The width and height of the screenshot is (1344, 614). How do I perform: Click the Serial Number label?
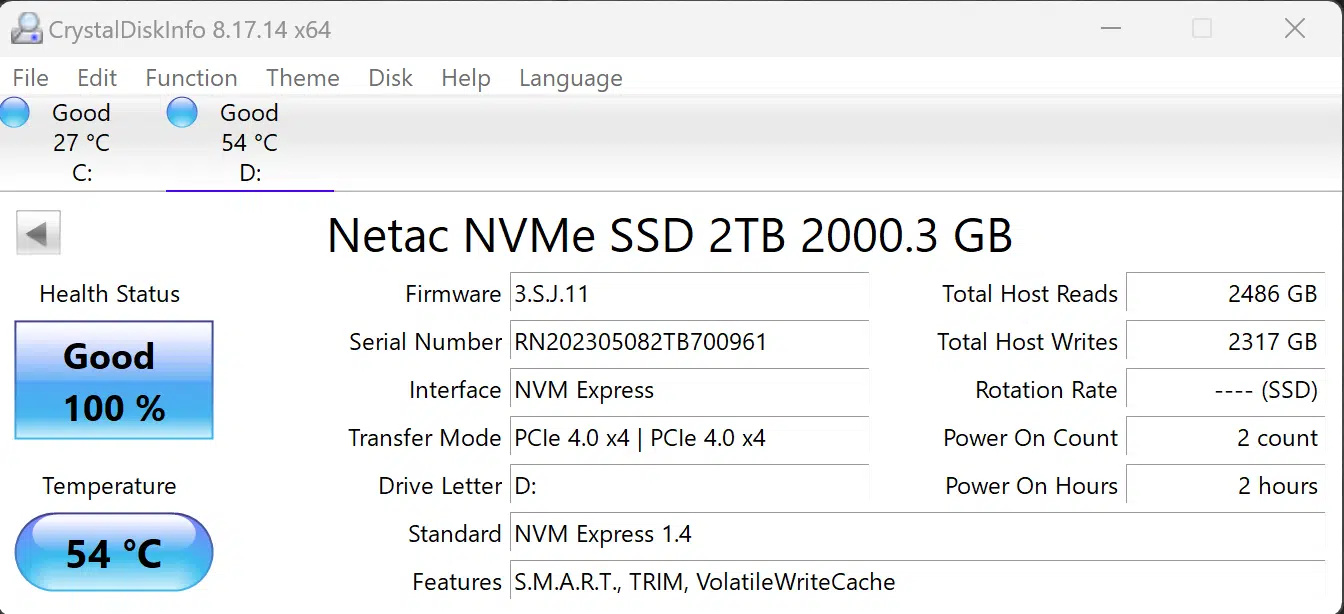(x=425, y=342)
